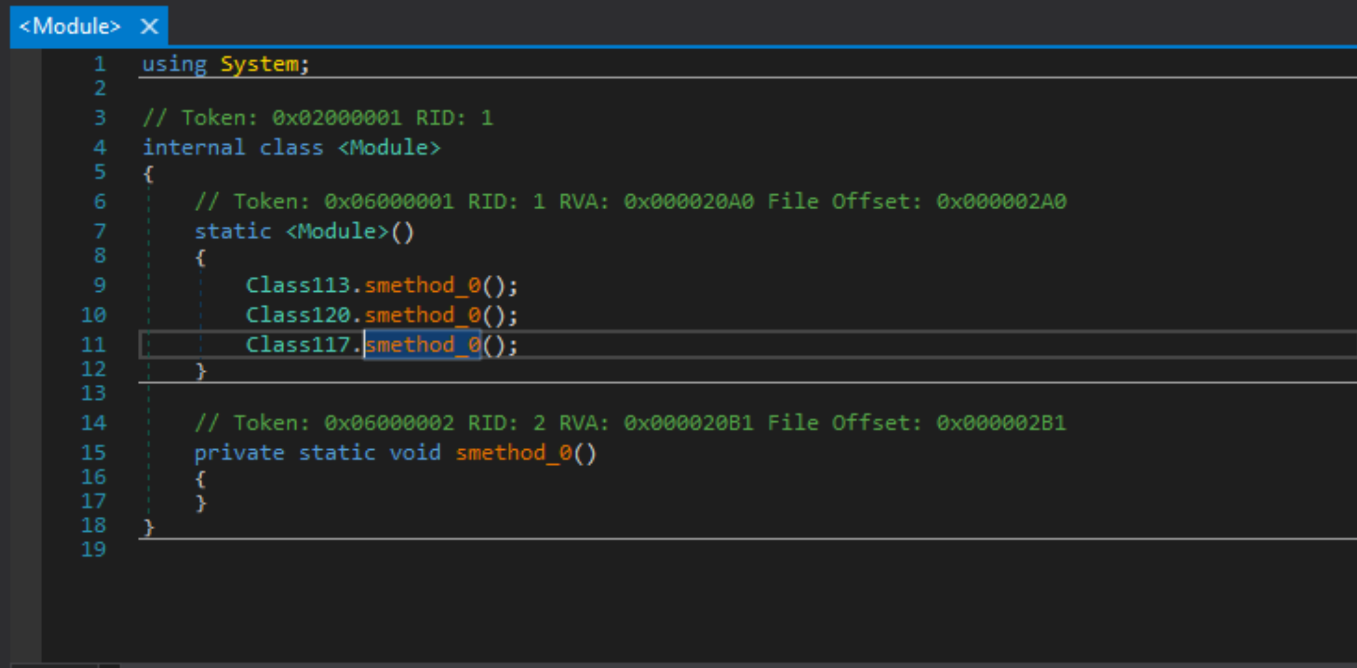Click the 'internal' keyword on line 4
The height and width of the screenshot is (668, 1357).
[194, 148]
